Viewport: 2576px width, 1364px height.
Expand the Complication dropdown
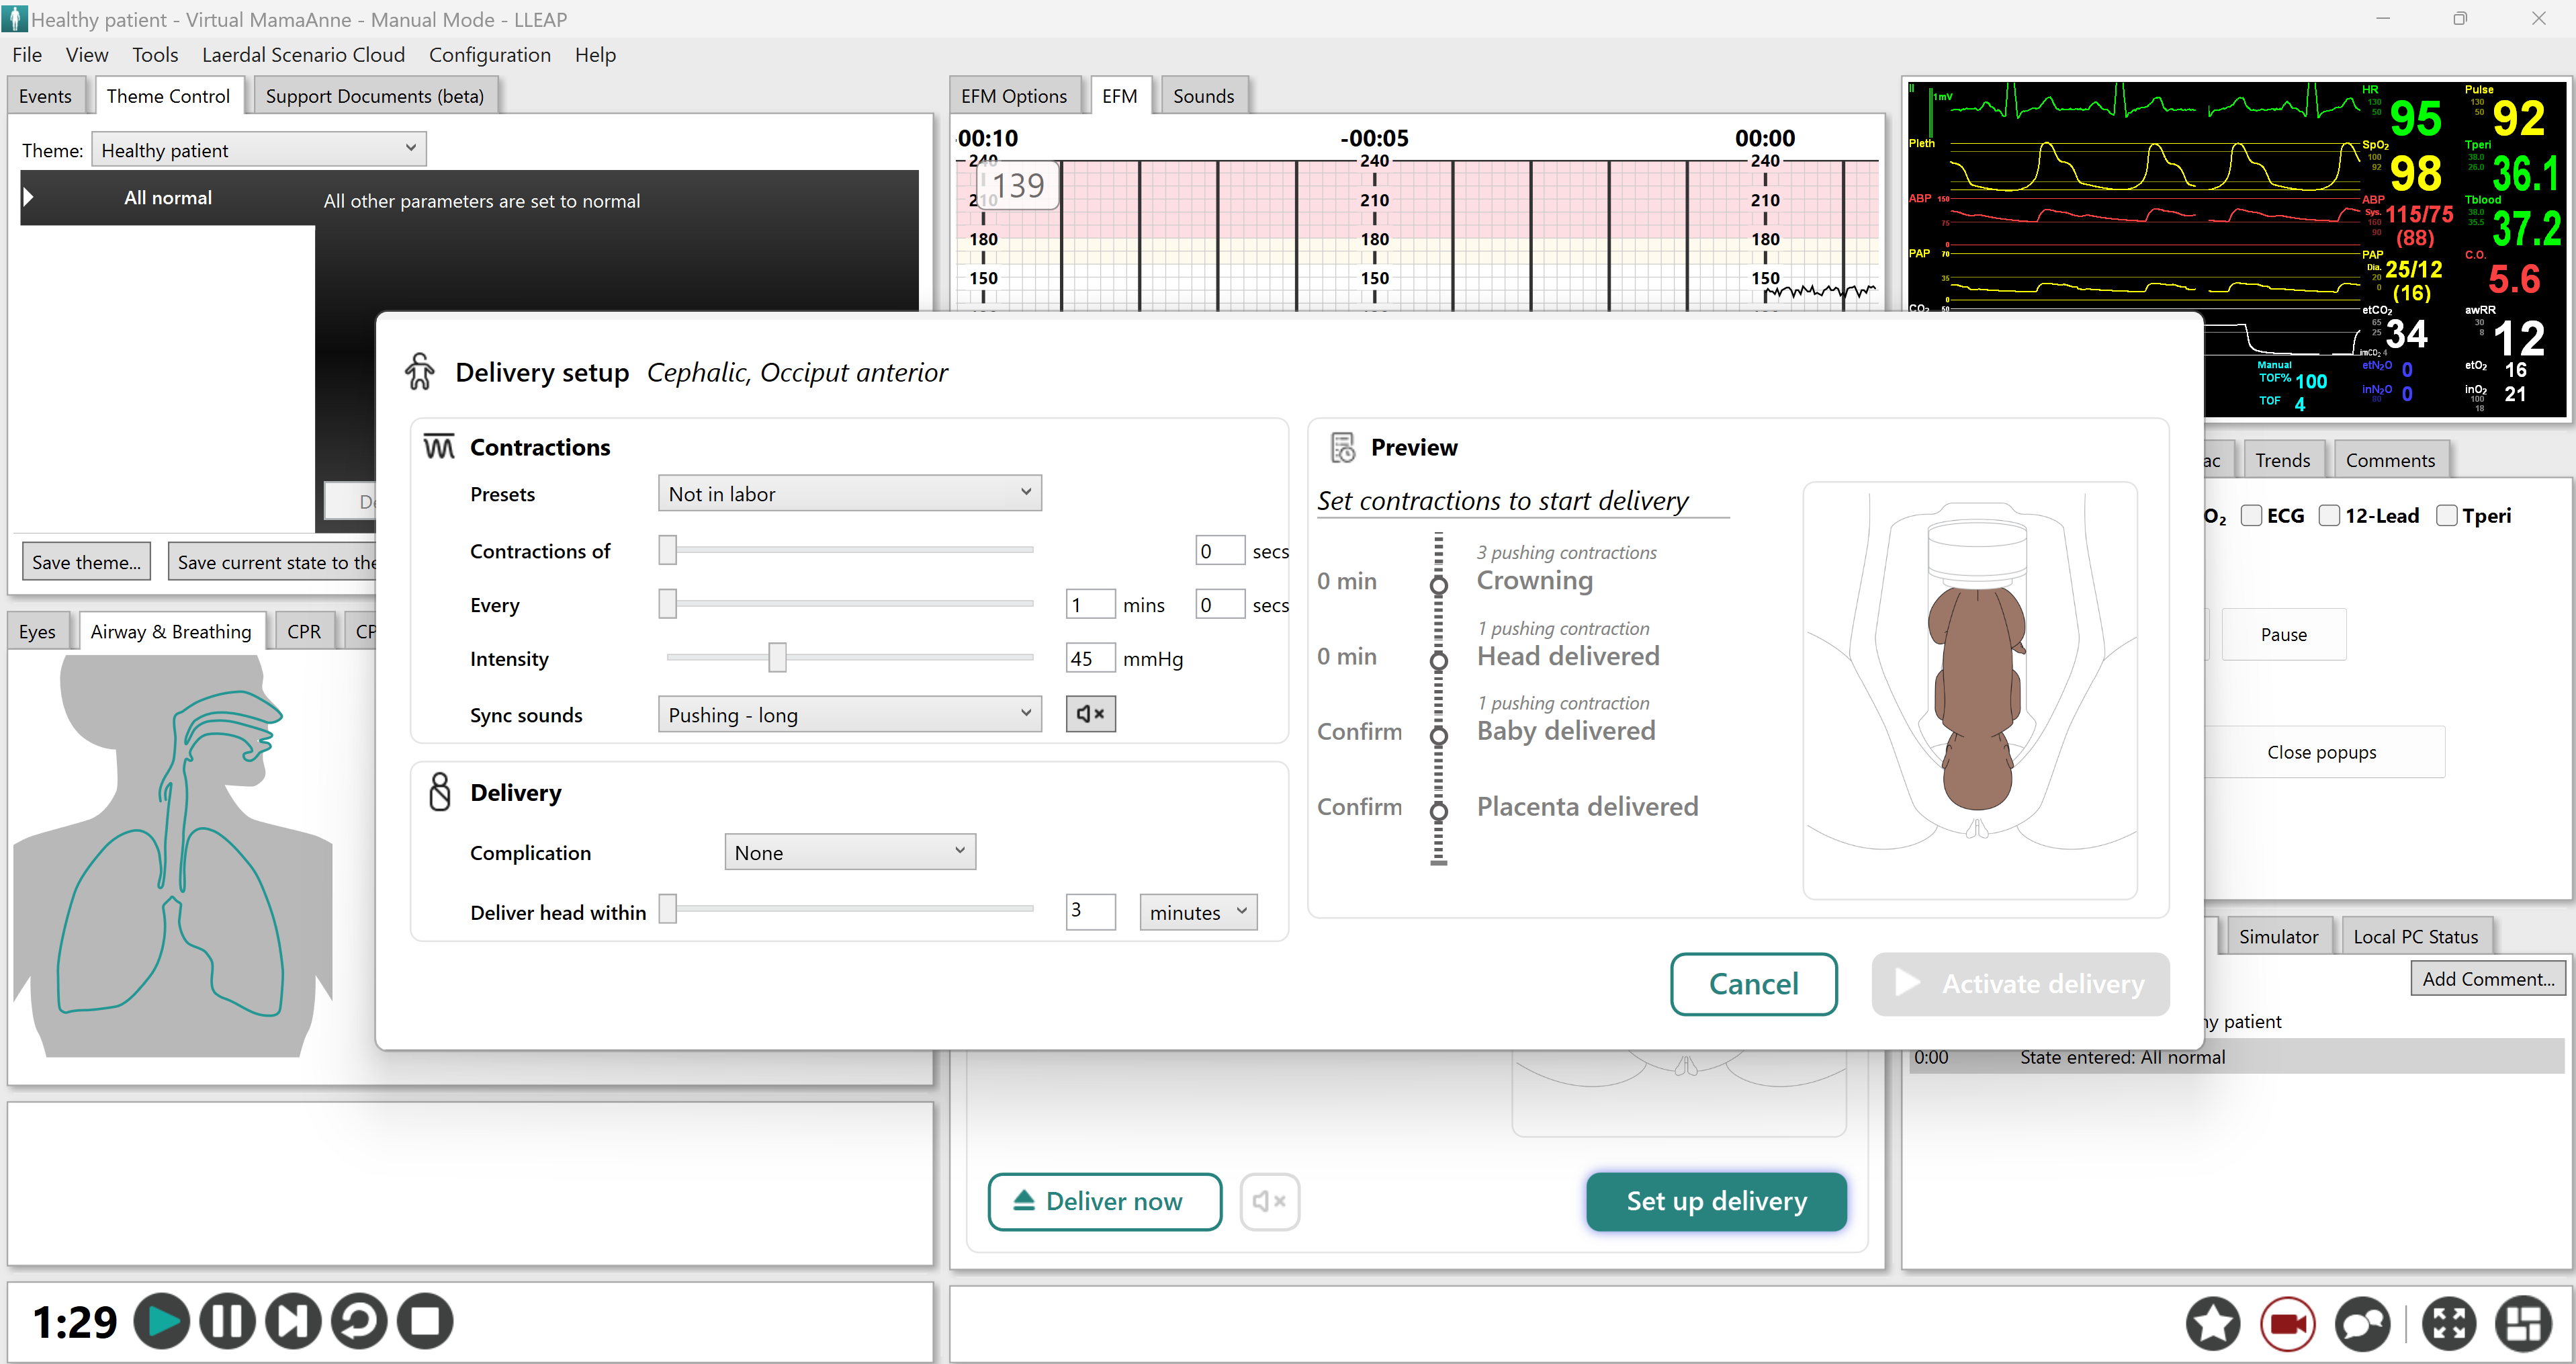pos(849,852)
